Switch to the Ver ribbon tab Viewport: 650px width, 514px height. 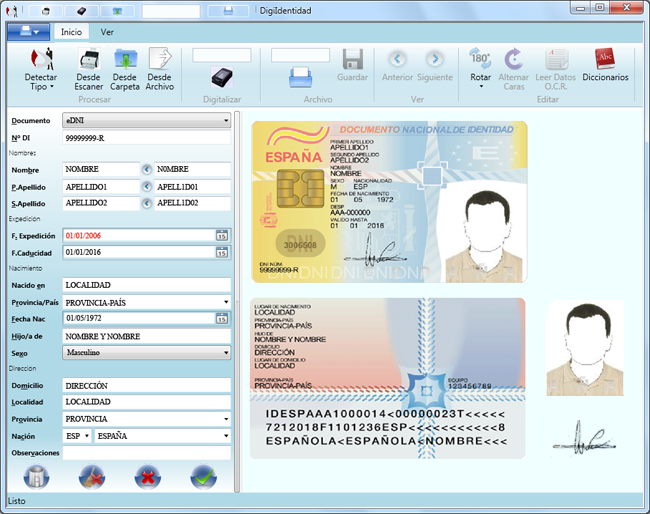107,31
